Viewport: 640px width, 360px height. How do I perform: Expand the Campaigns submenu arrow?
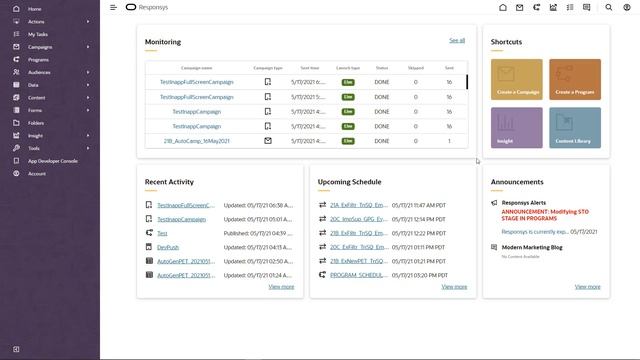88,47
